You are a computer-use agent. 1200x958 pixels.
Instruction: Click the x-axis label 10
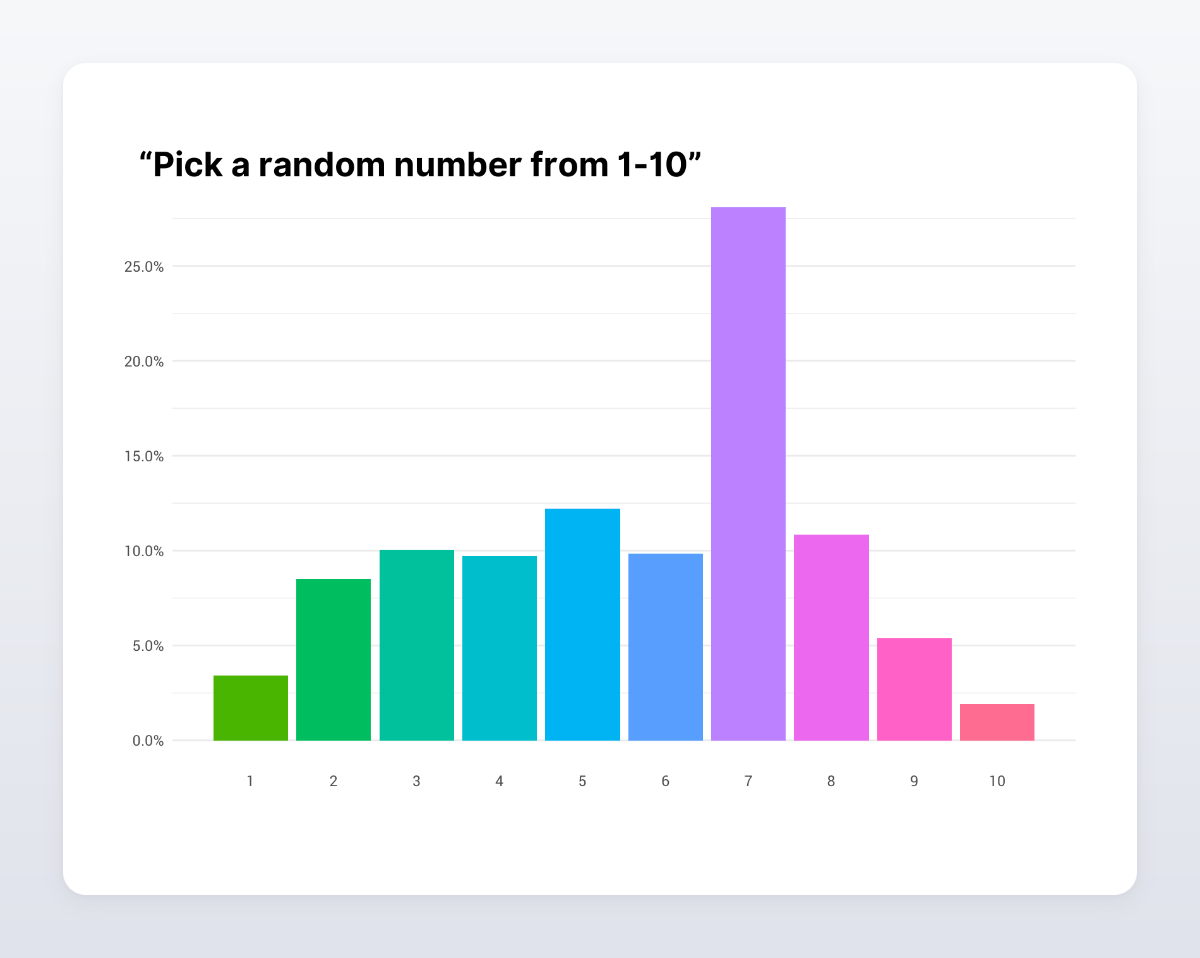pos(997,781)
